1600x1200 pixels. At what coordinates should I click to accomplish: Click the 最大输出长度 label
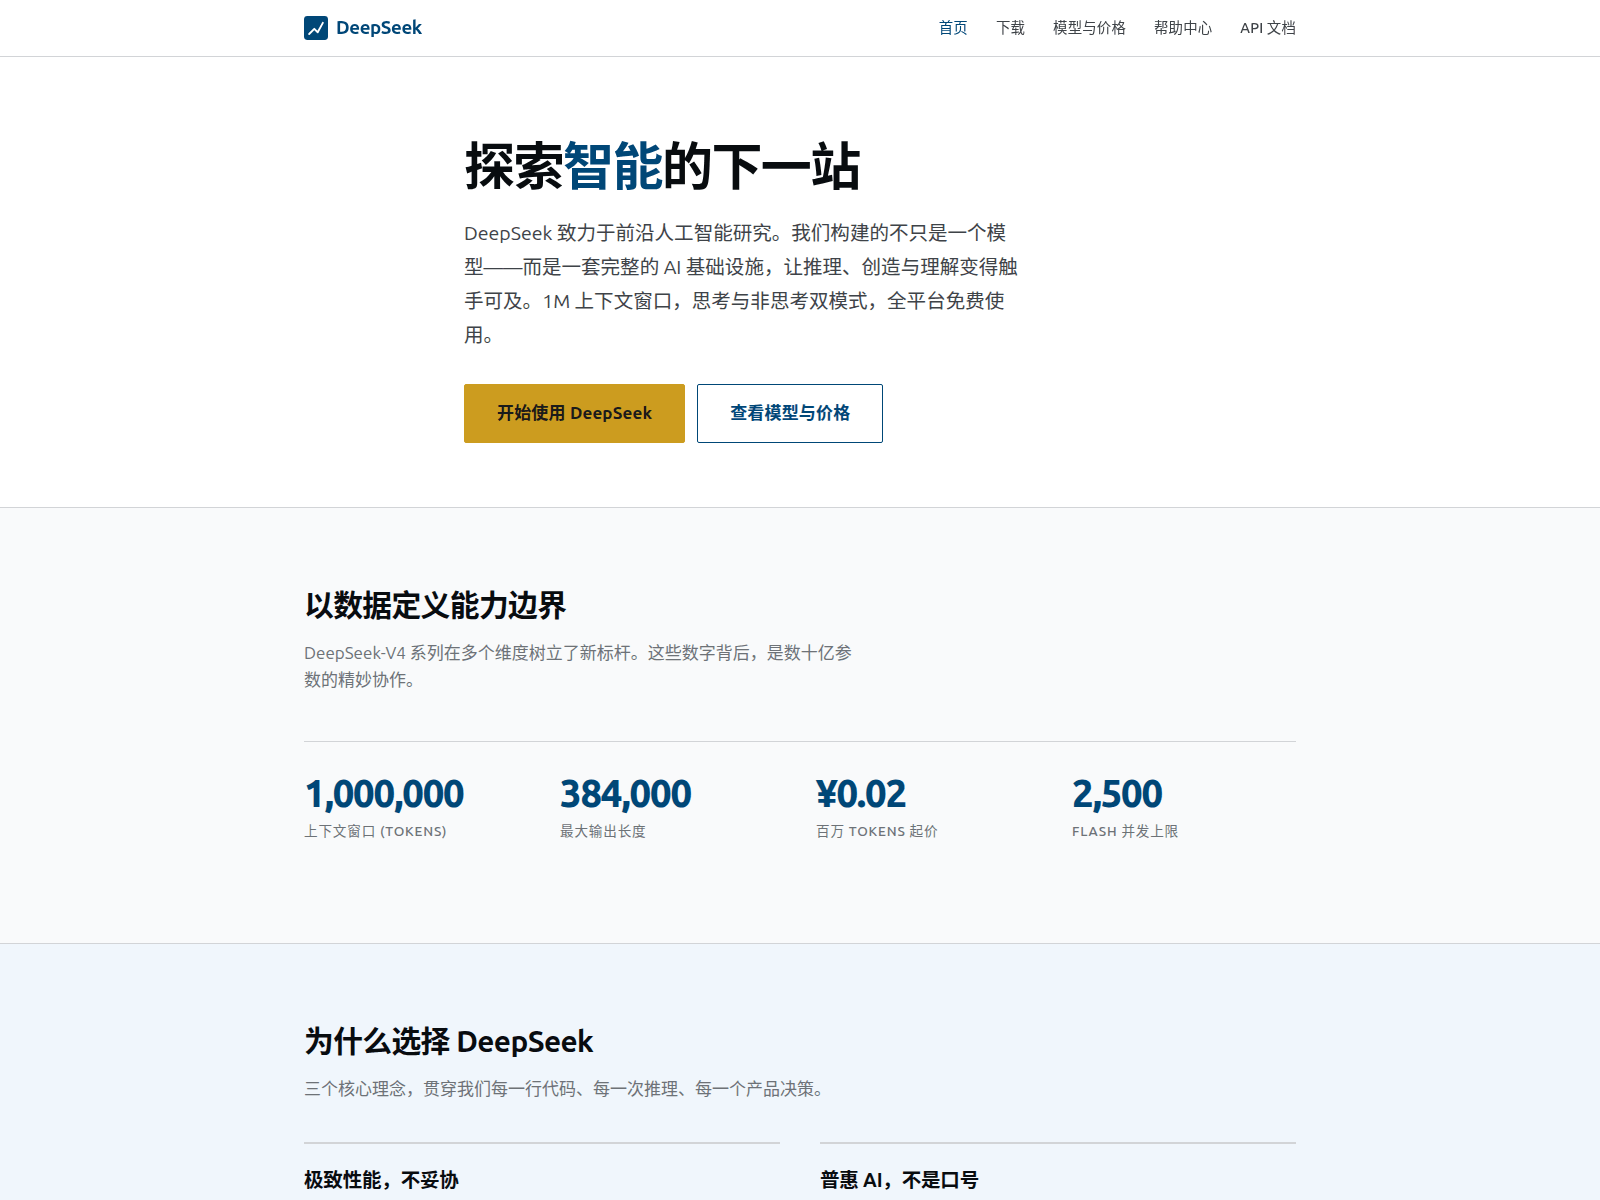[x=603, y=831]
